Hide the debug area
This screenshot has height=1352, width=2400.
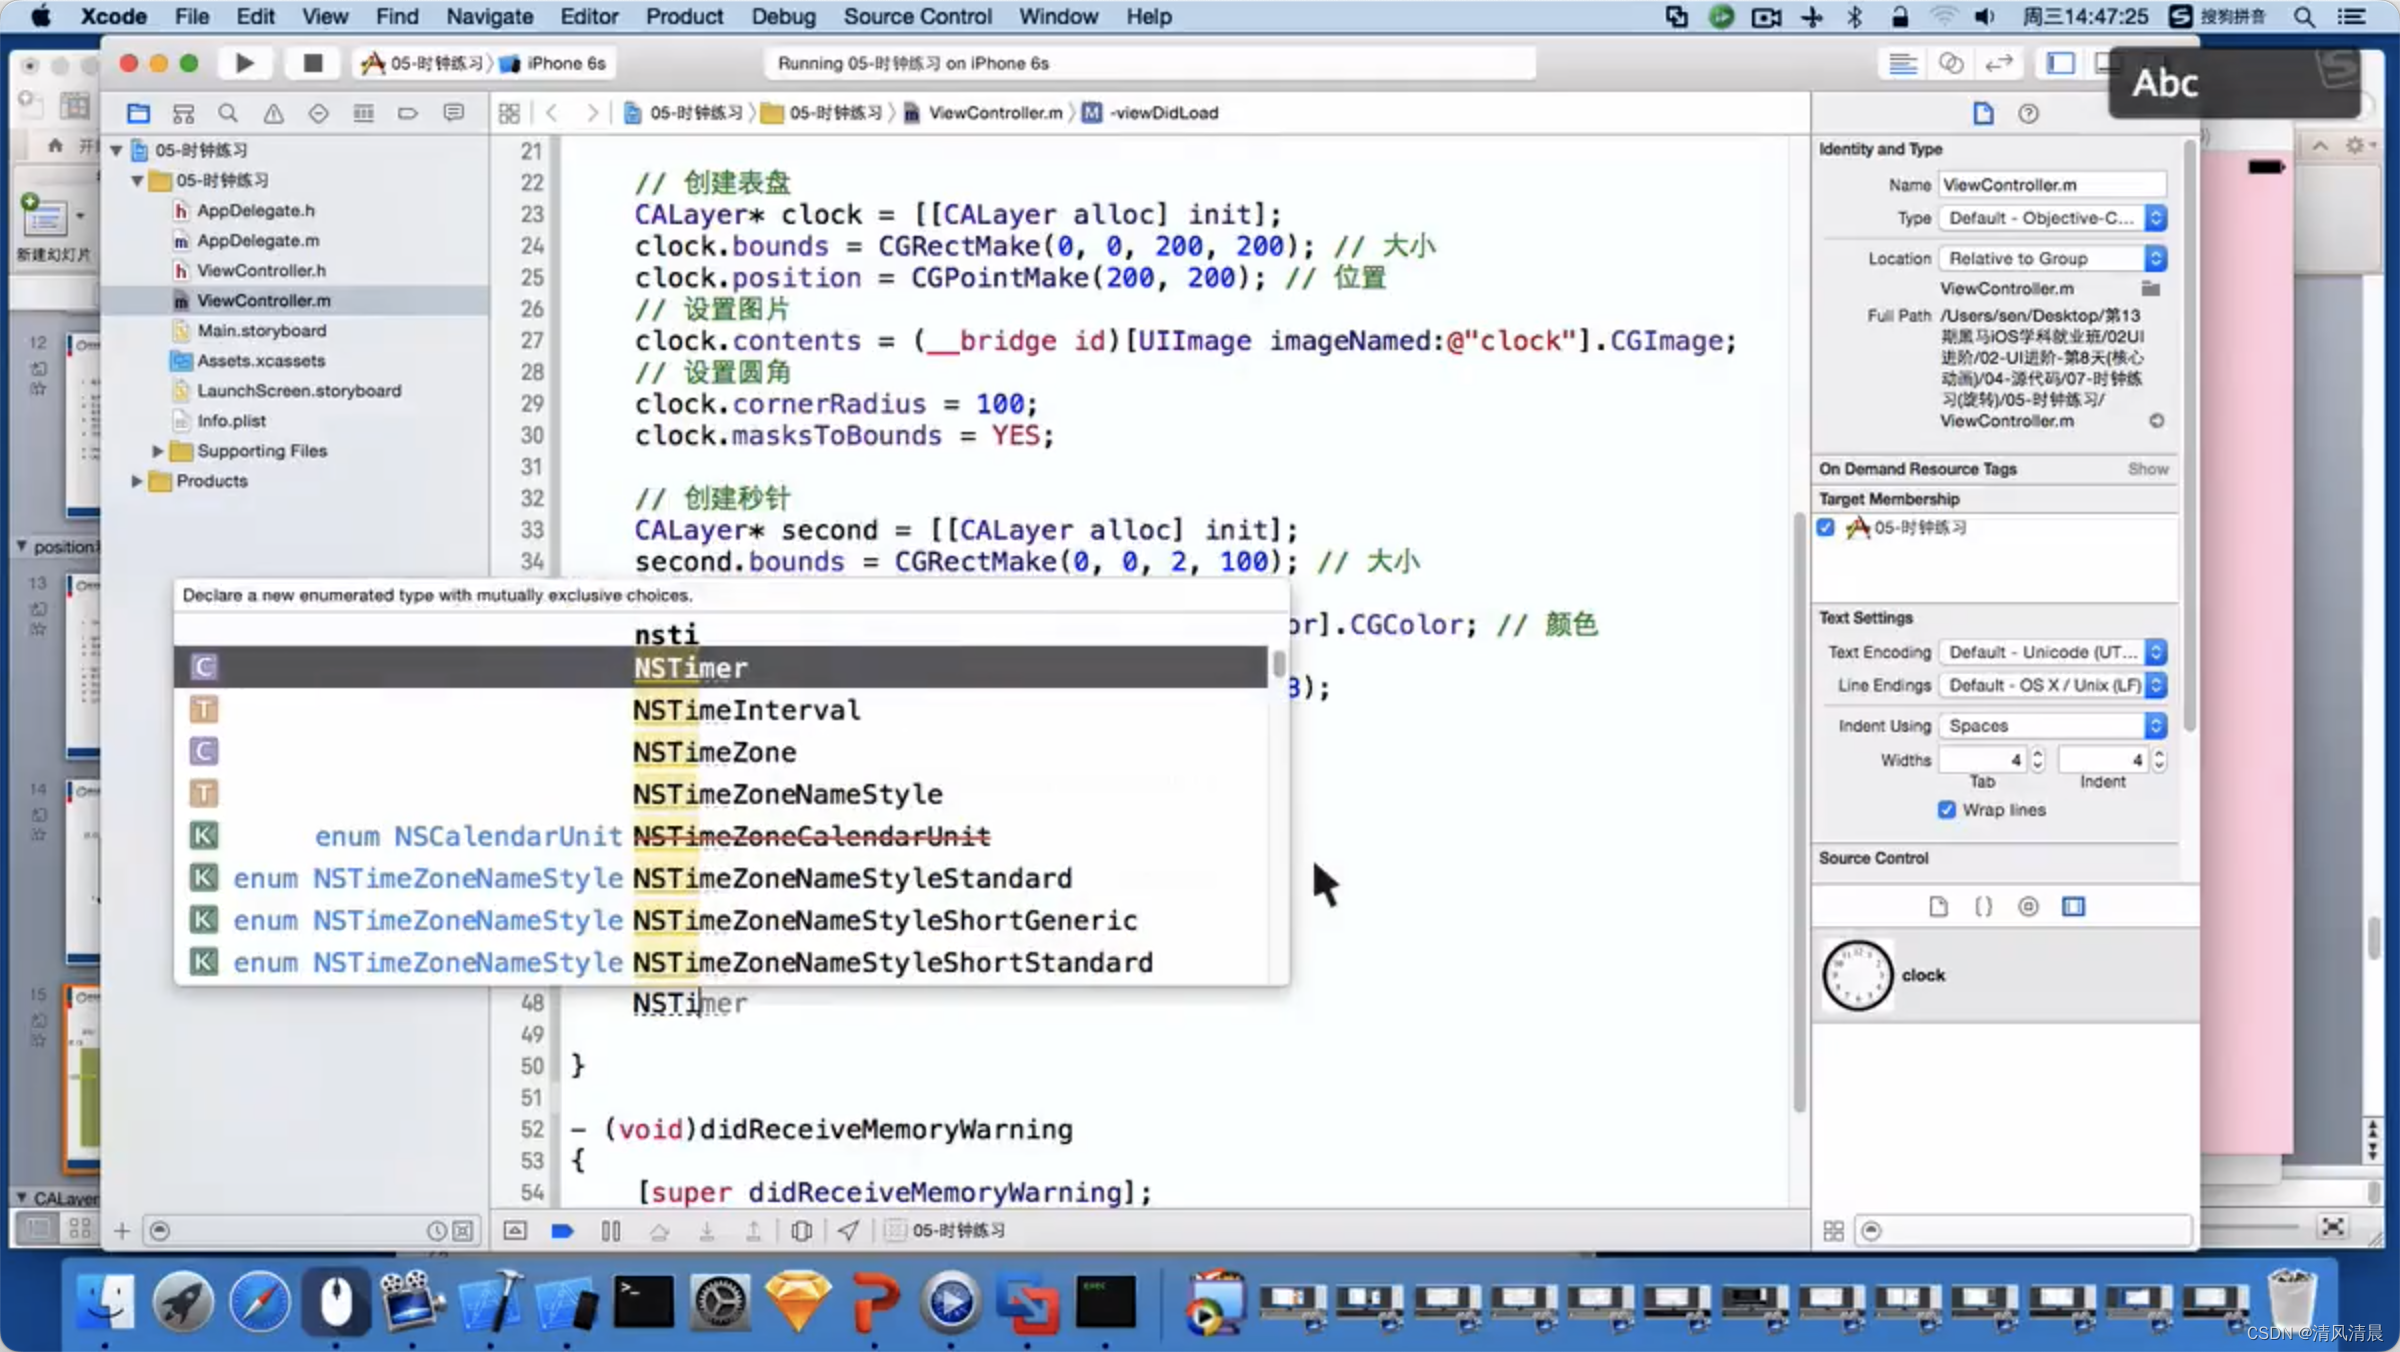[515, 1231]
